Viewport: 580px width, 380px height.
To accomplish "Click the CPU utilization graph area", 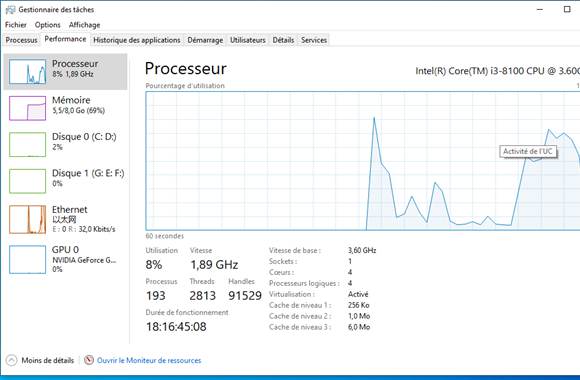I will (362, 161).
